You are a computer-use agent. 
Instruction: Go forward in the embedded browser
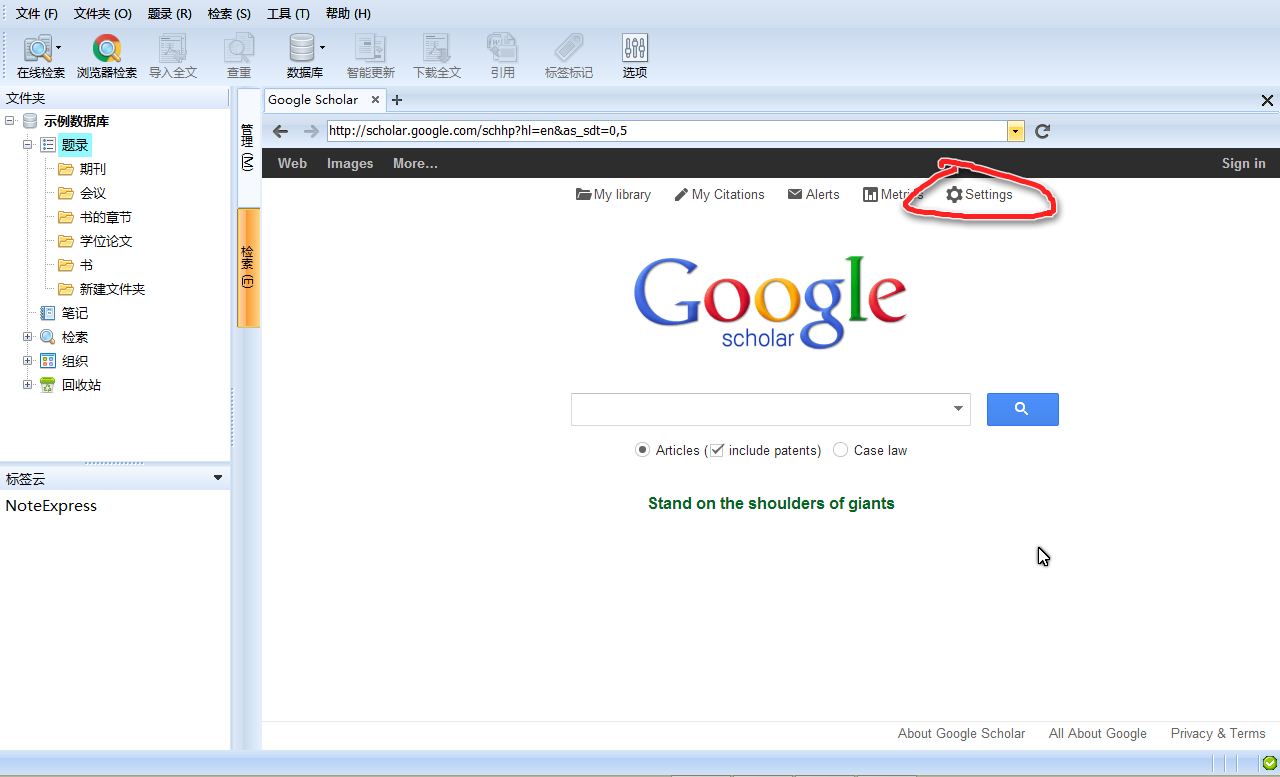pos(311,131)
